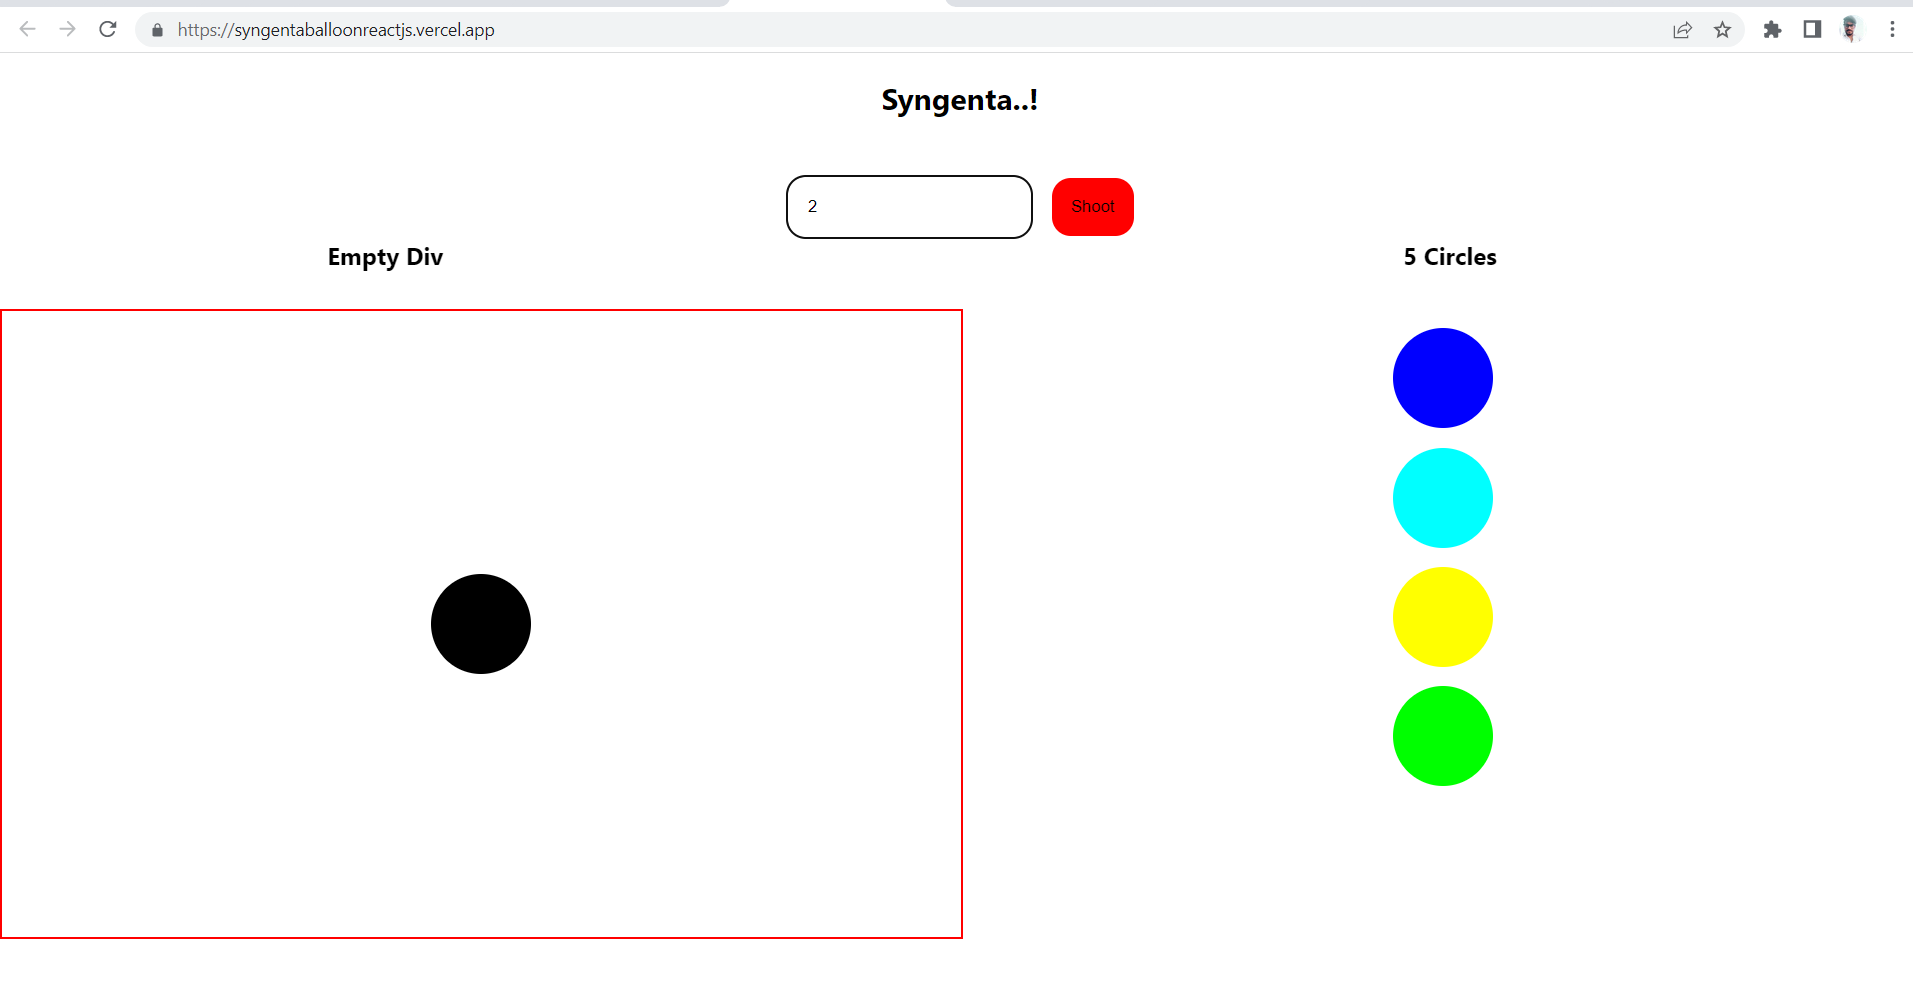
Task: Click the 5 Circles heading
Action: click(1450, 257)
